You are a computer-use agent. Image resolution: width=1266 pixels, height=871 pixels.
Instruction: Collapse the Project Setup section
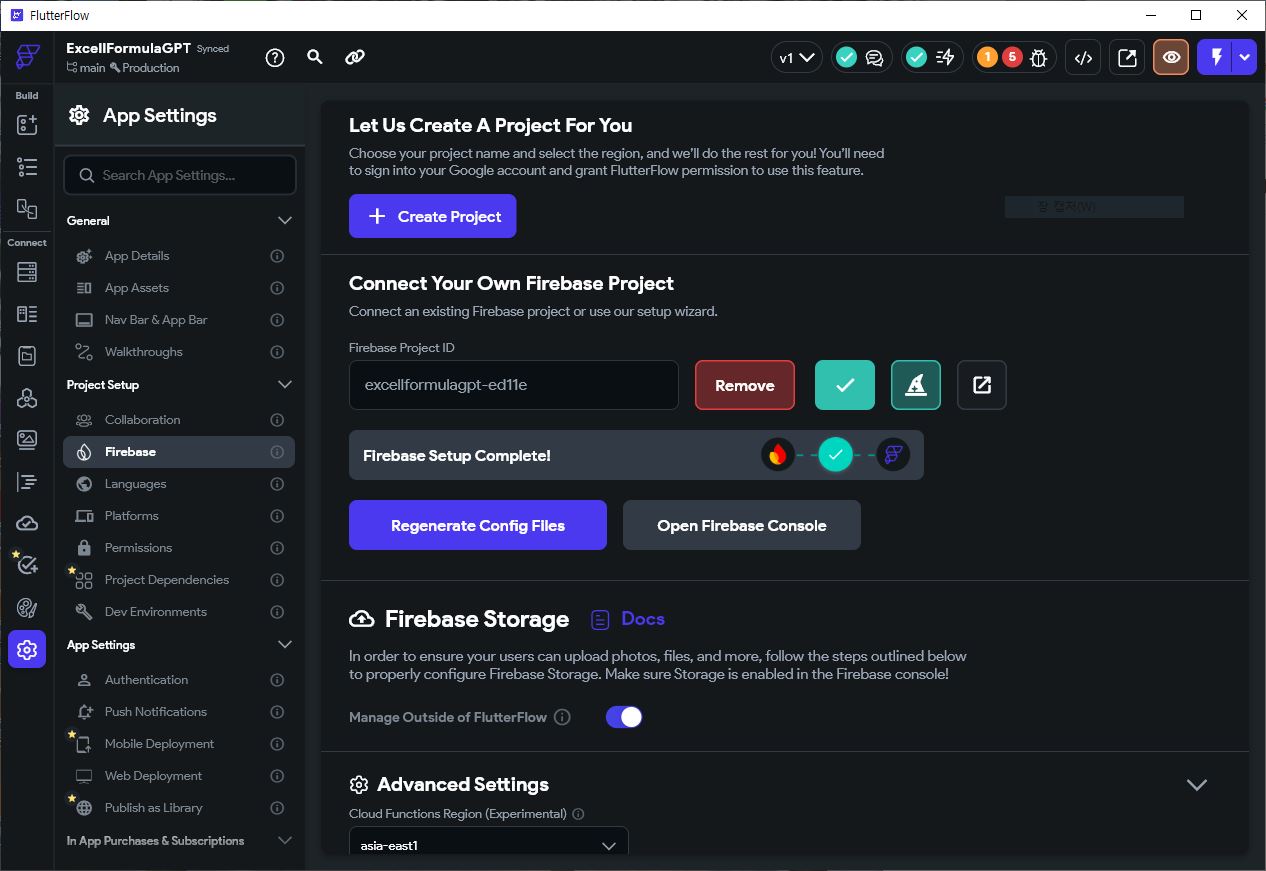tap(285, 384)
